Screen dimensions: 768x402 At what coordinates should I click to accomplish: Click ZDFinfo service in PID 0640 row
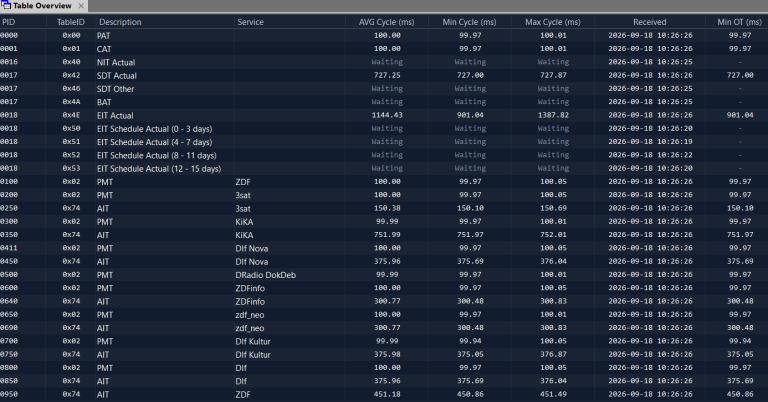tap(250, 301)
